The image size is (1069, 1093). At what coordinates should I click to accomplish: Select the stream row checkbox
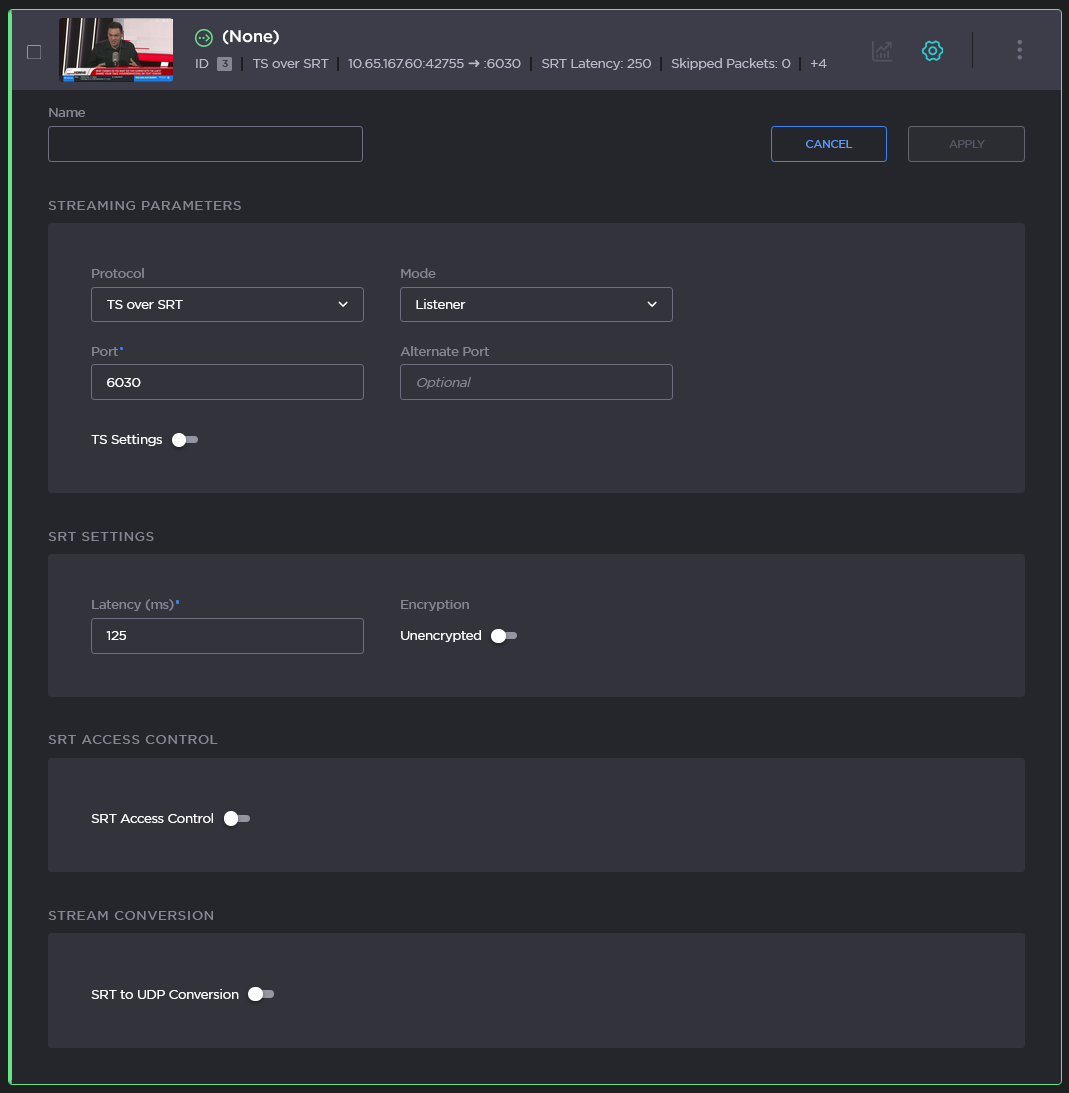[34, 52]
